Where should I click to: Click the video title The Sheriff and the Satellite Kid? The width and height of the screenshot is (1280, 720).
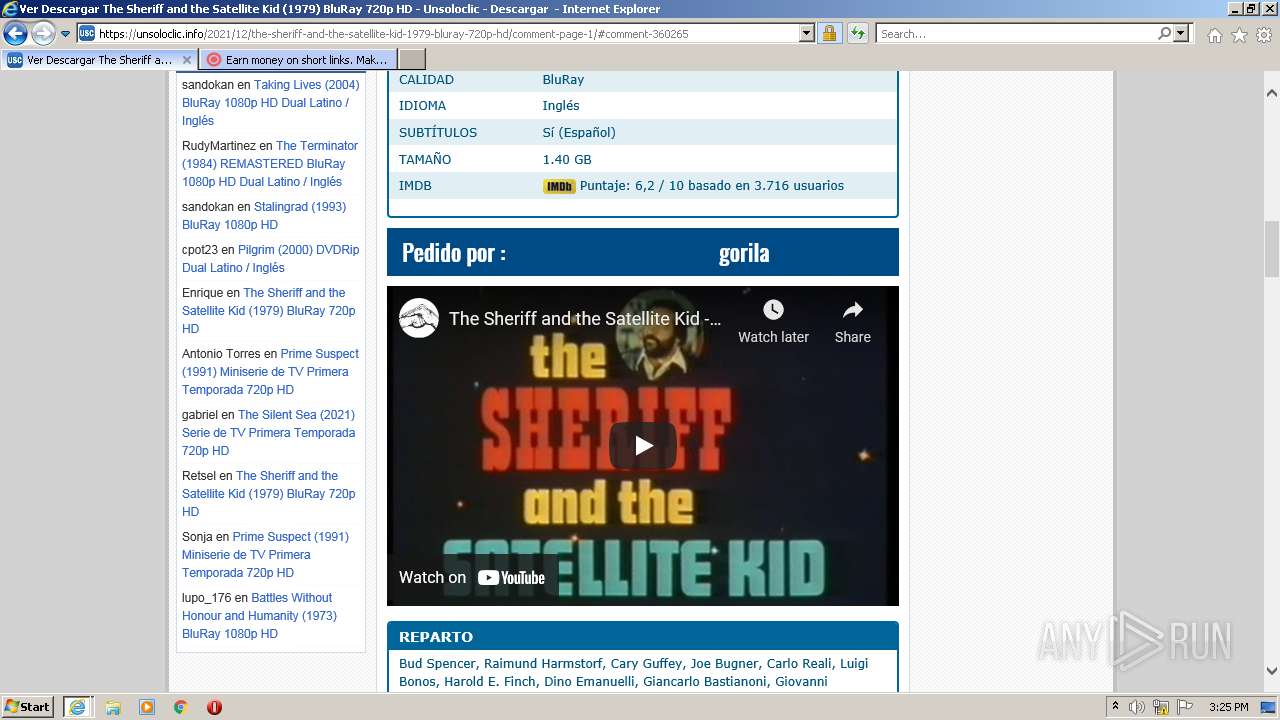pos(585,318)
